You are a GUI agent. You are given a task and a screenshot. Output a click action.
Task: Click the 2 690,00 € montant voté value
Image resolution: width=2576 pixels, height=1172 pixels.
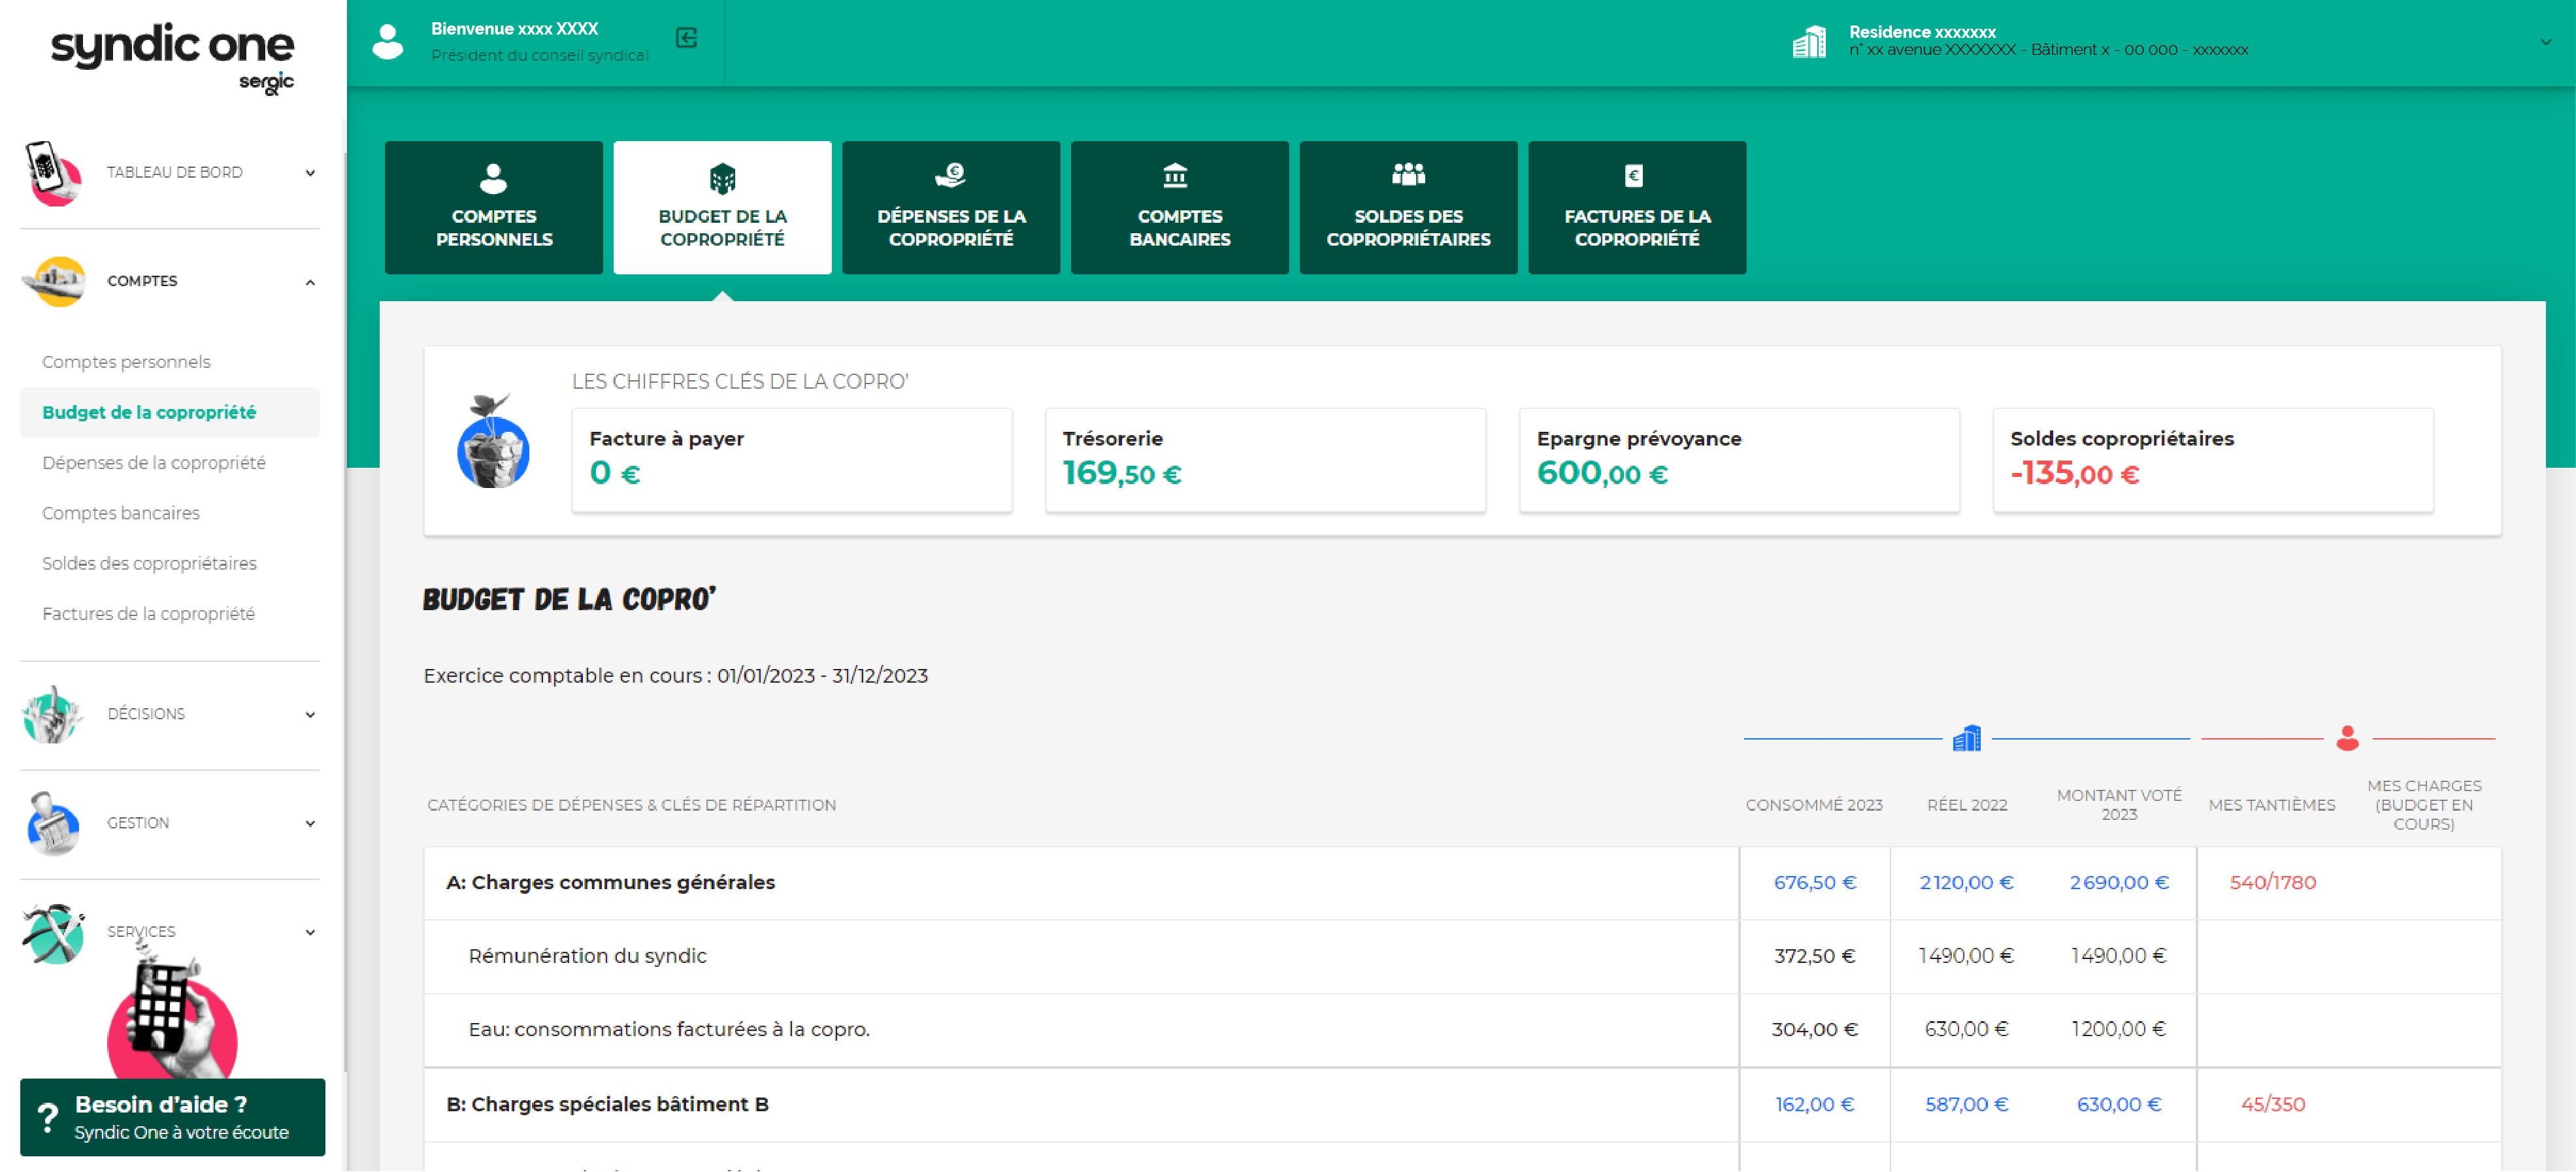pos(2119,883)
